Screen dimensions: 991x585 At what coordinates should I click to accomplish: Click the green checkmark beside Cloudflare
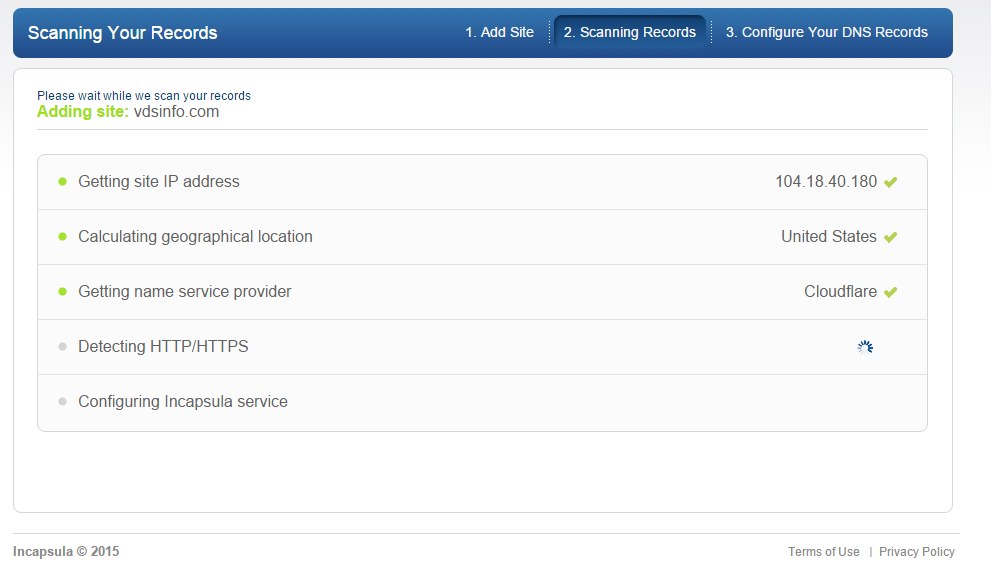click(891, 292)
